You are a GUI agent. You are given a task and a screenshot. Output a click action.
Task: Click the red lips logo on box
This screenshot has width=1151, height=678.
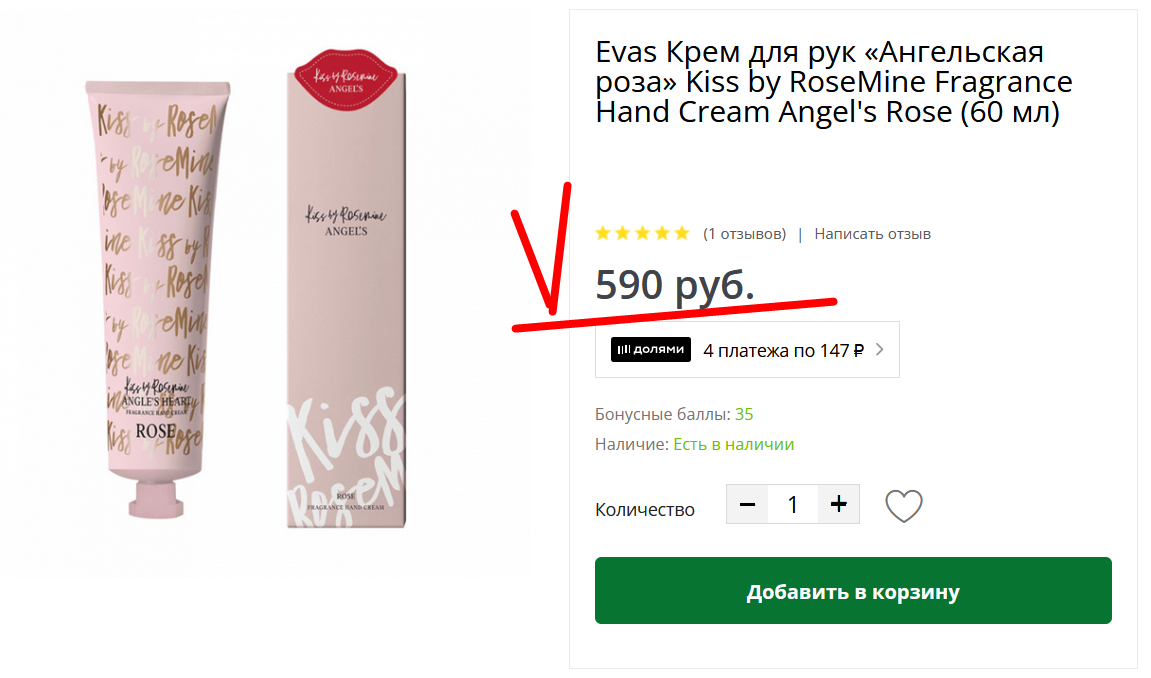(346, 79)
